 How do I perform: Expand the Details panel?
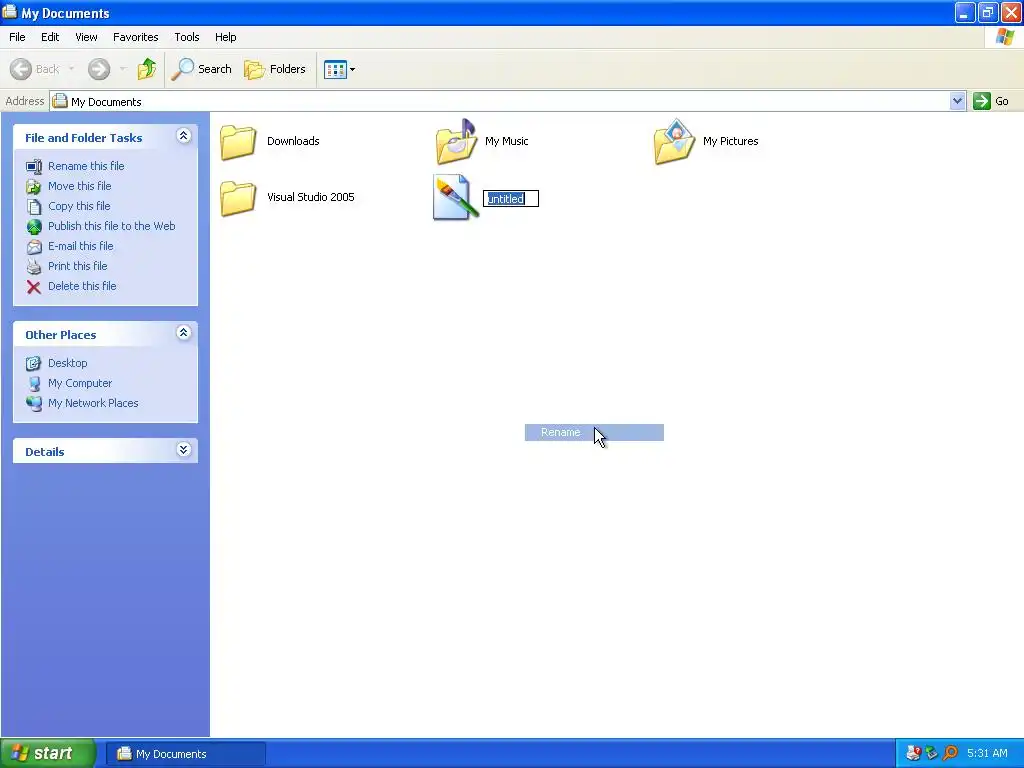[x=184, y=450]
